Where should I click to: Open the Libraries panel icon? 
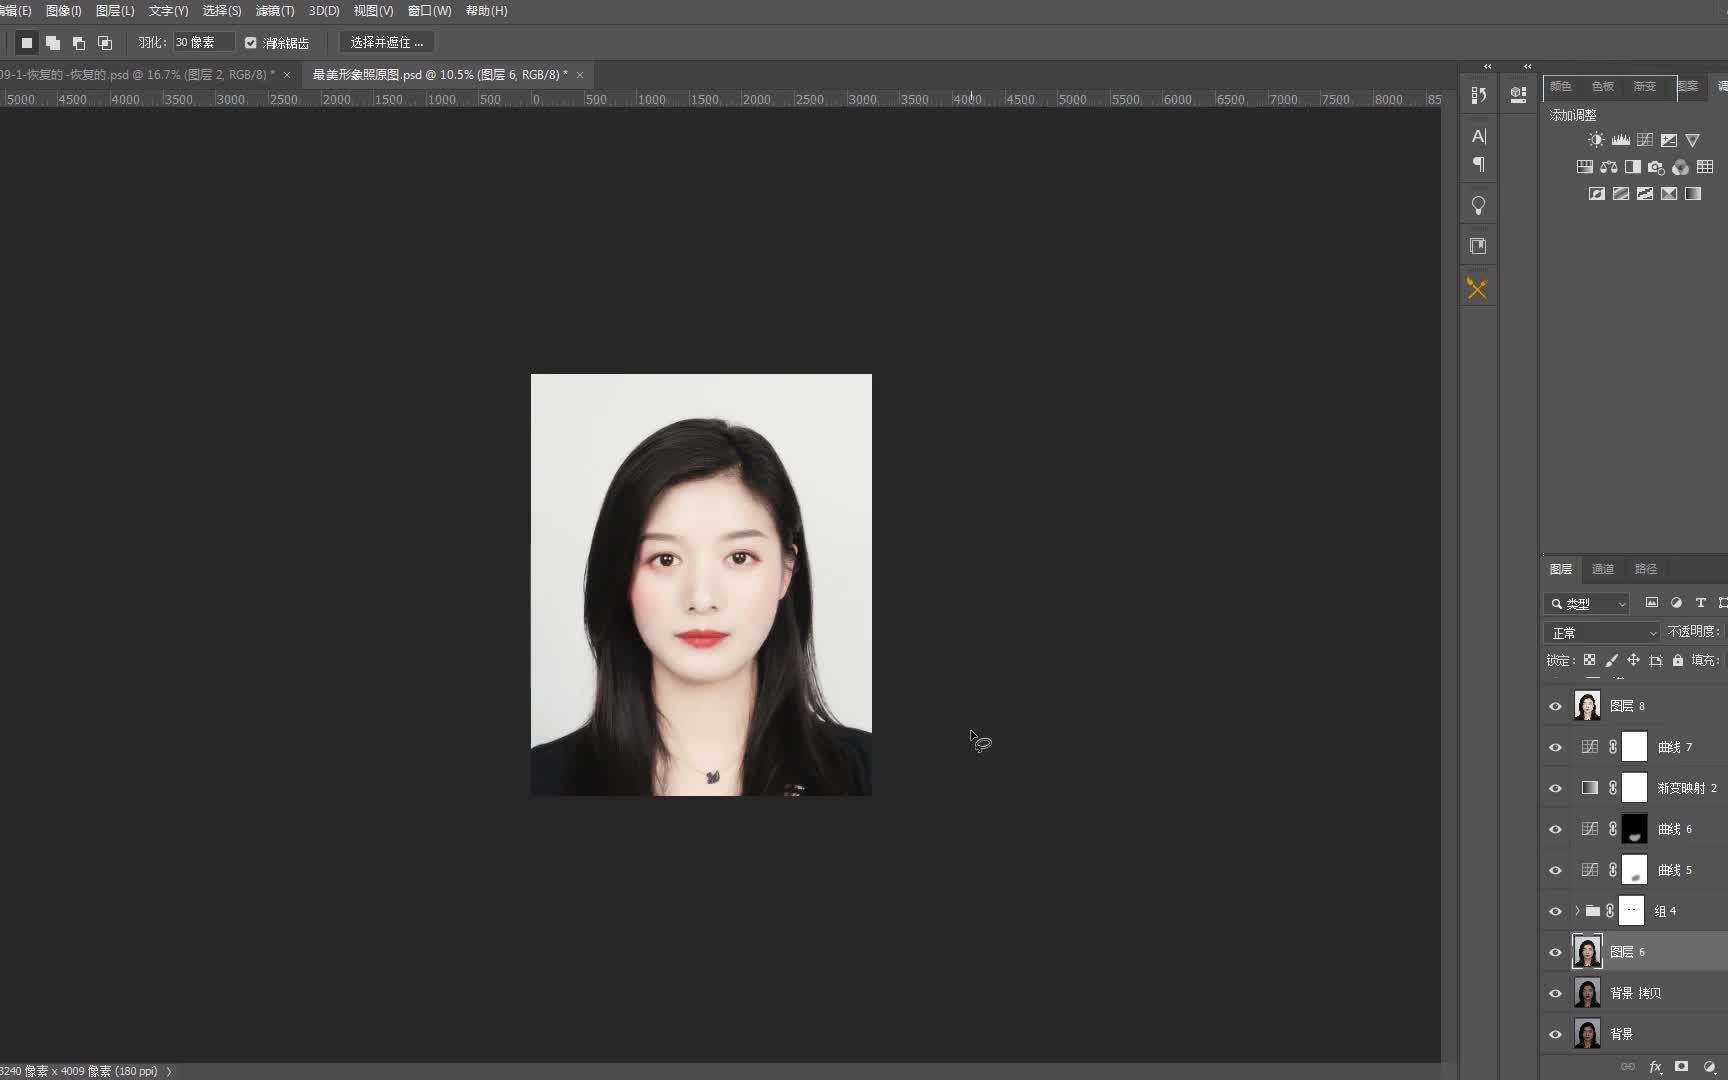click(1478, 246)
